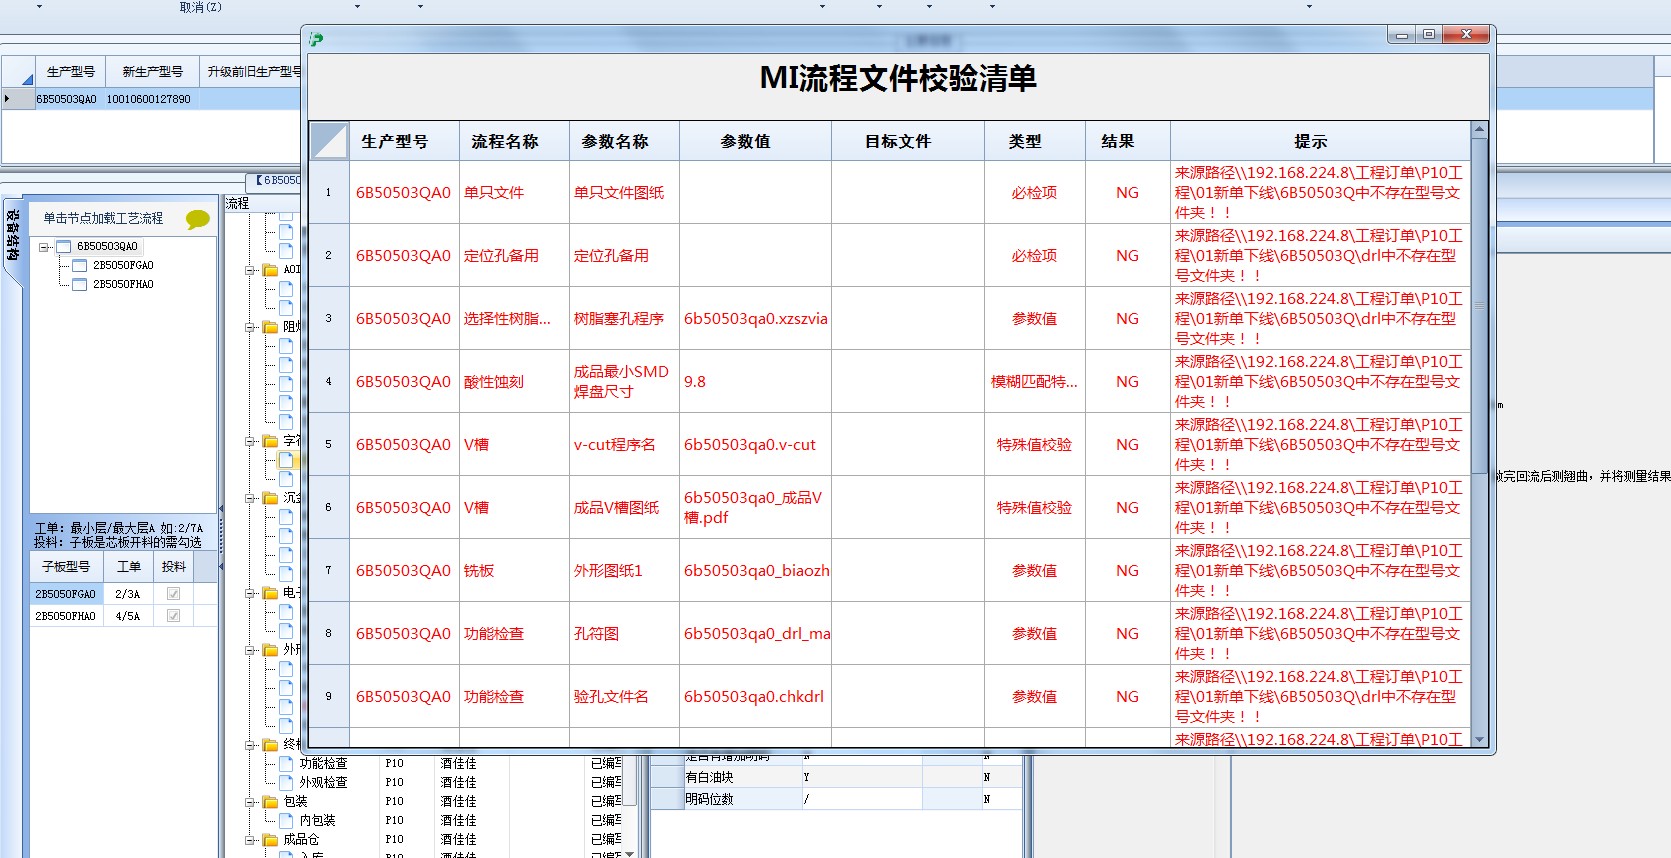Click the select-all corner cell of checklist grid

coord(329,141)
